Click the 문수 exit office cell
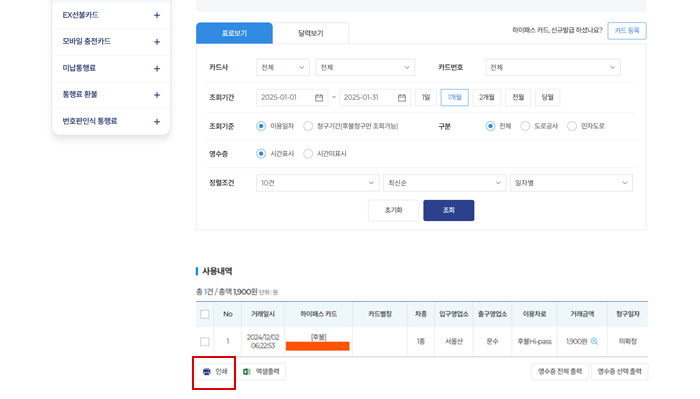 492,341
